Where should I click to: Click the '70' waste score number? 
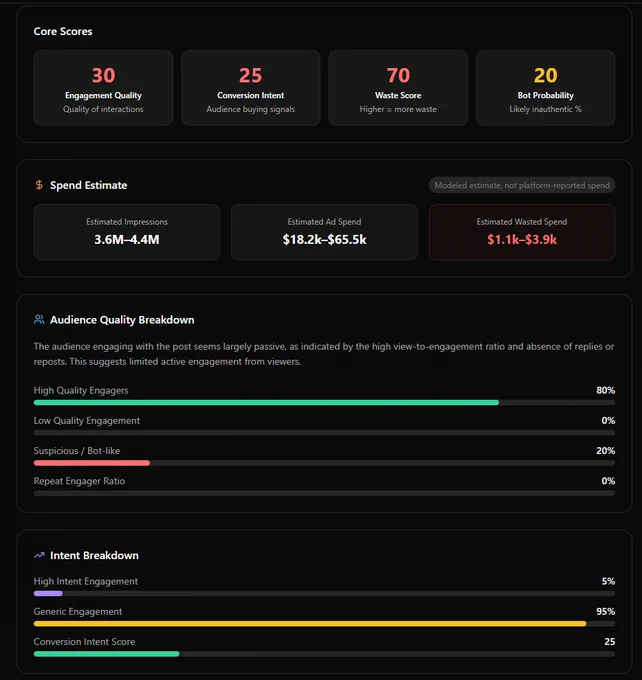click(x=398, y=75)
